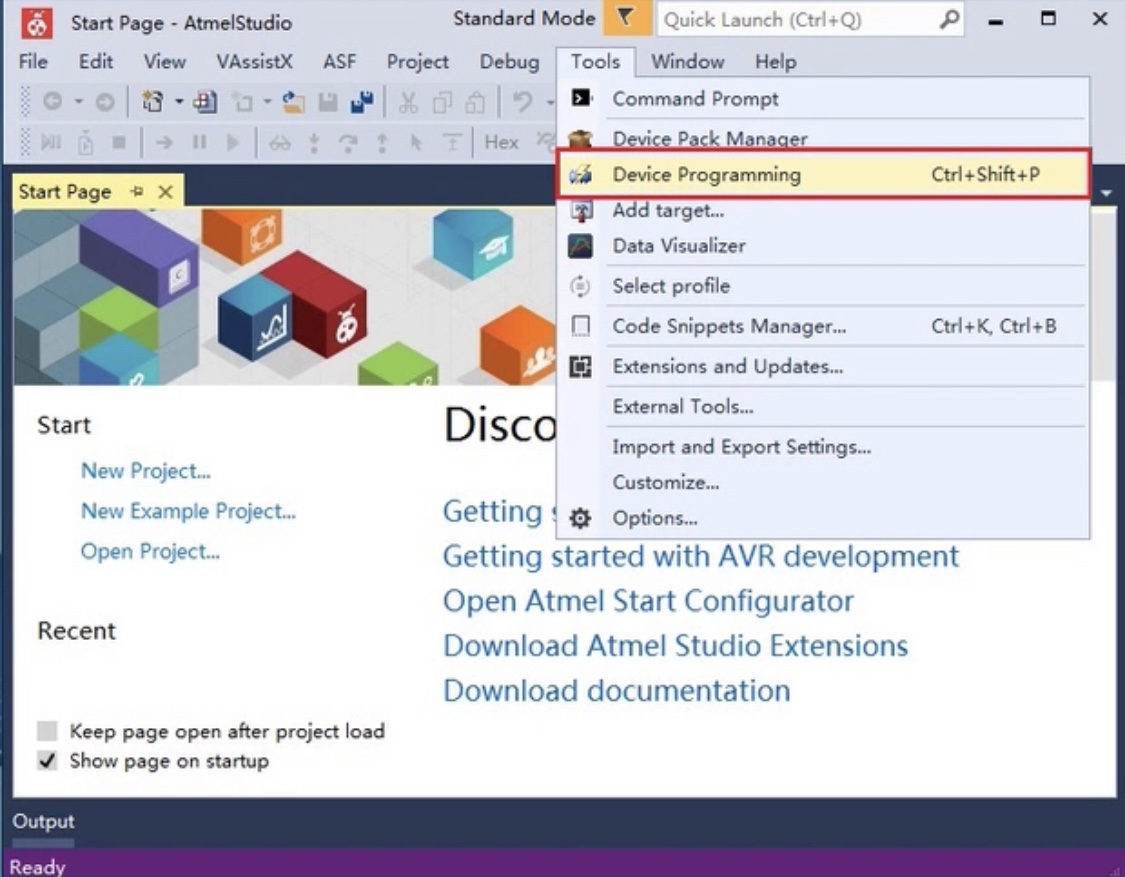Launch Data Visualizer from menu
Screen dimensions: 1125x877
(823, 246)
